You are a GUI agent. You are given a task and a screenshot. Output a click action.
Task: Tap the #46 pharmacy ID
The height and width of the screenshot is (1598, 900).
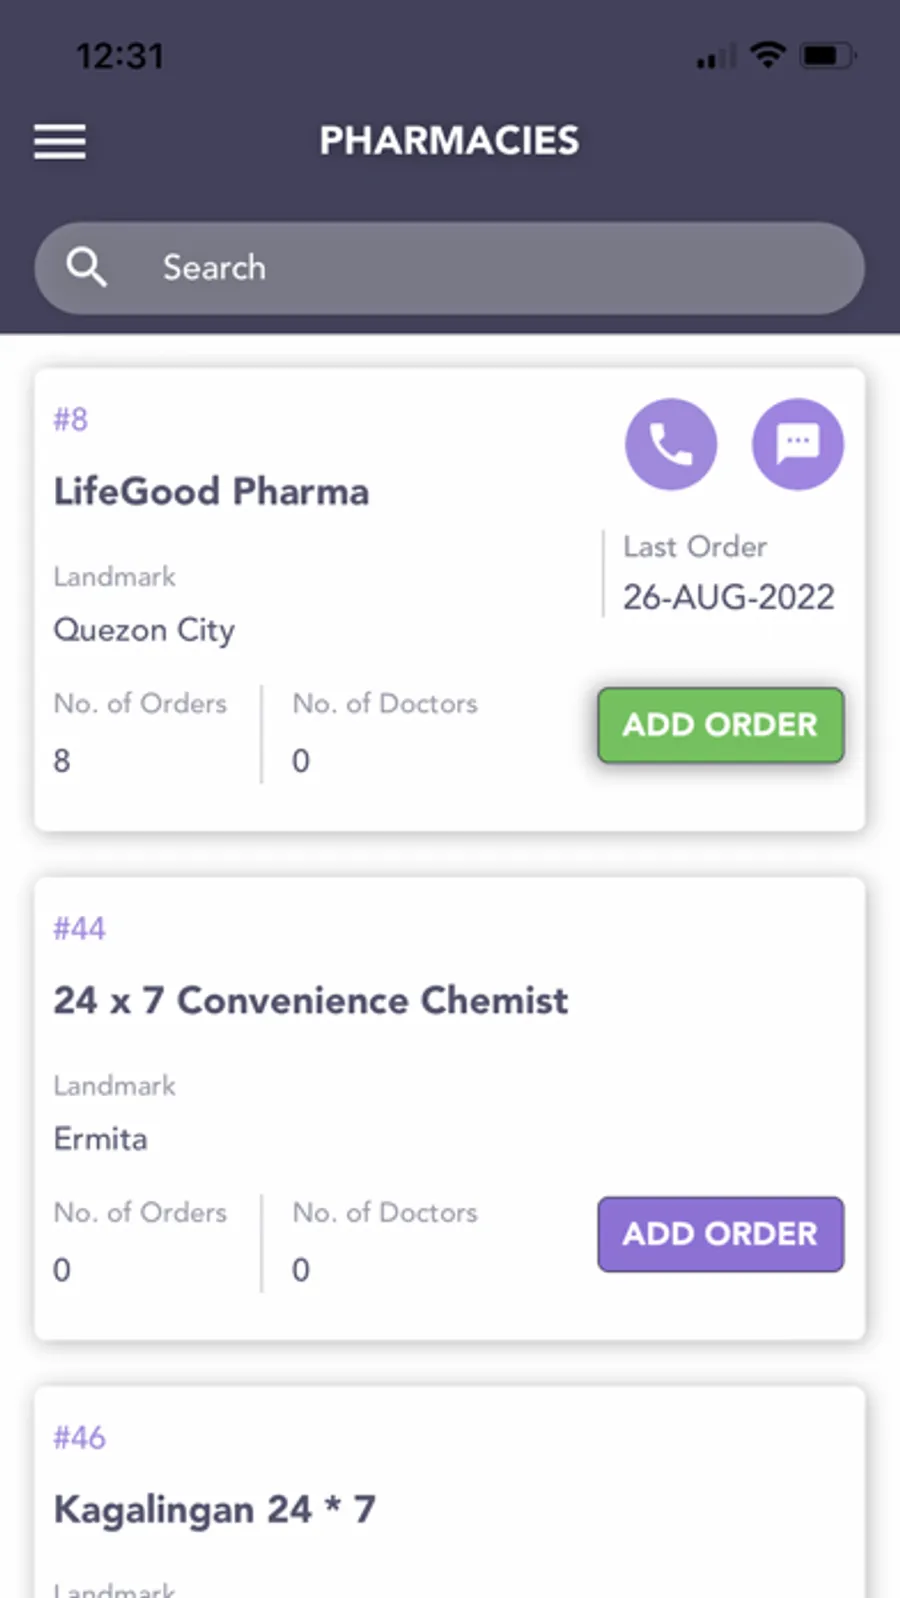click(79, 1437)
